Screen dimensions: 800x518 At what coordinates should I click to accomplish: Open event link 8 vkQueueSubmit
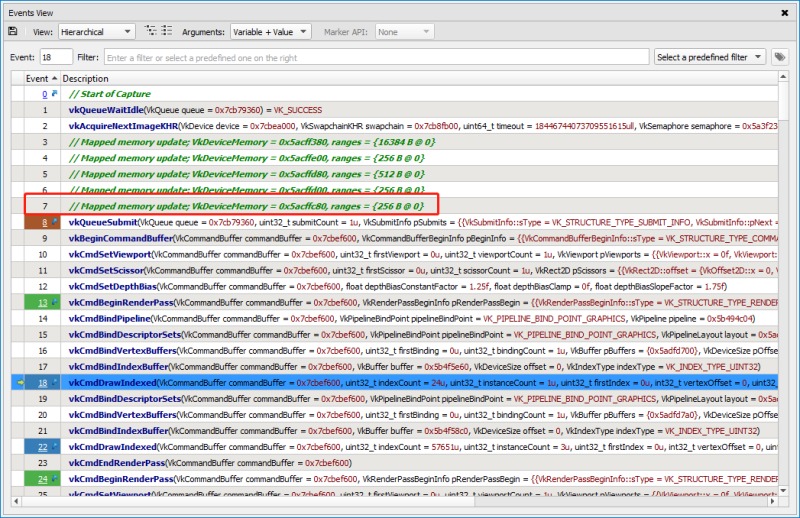pyautogui.click(x=44, y=223)
